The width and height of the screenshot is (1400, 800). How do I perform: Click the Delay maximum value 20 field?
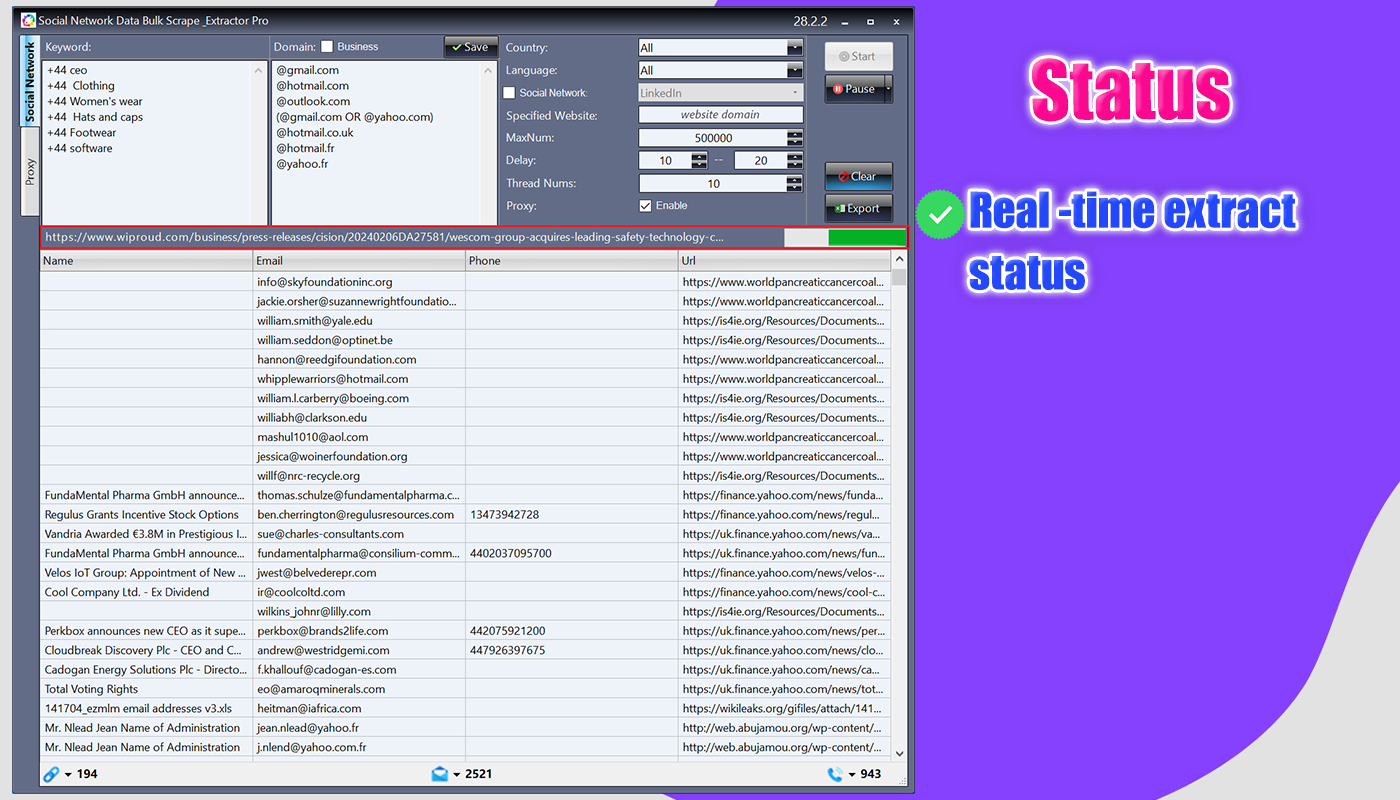(x=760, y=161)
